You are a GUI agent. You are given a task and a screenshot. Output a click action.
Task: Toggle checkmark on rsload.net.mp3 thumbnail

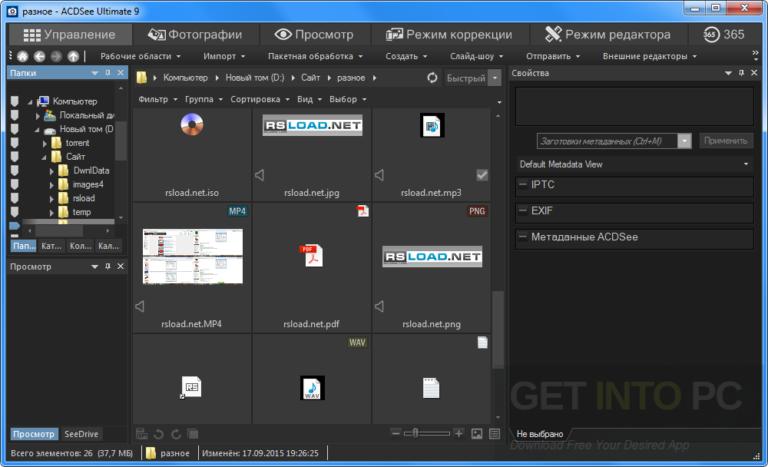(x=482, y=175)
